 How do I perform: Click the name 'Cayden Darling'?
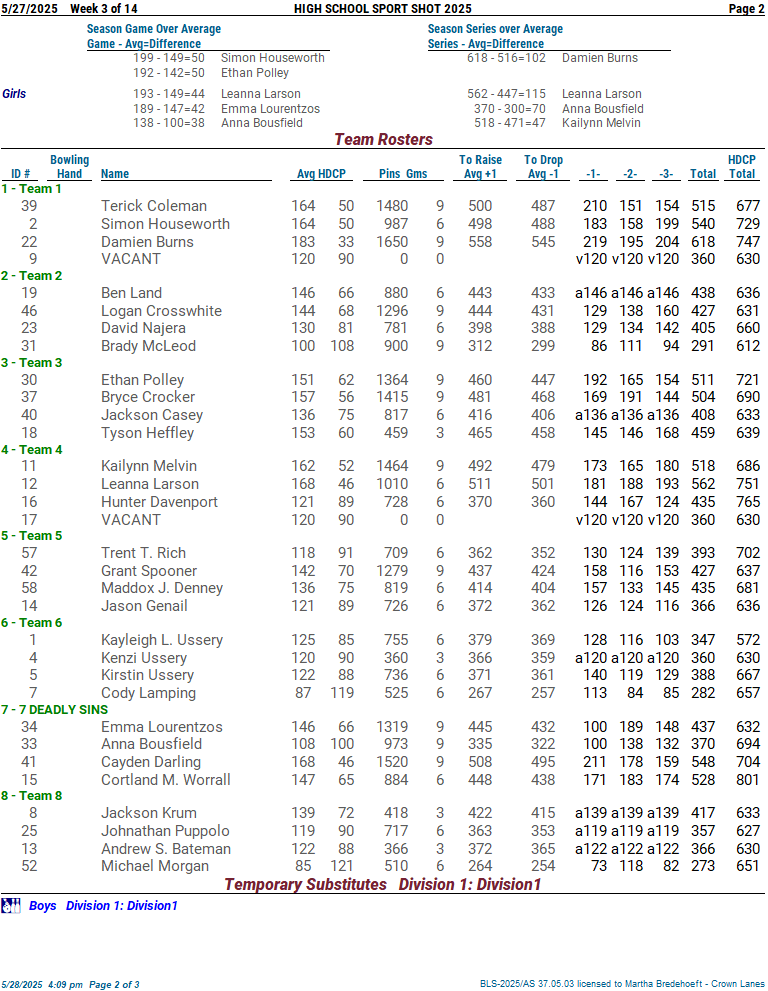coord(150,762)
